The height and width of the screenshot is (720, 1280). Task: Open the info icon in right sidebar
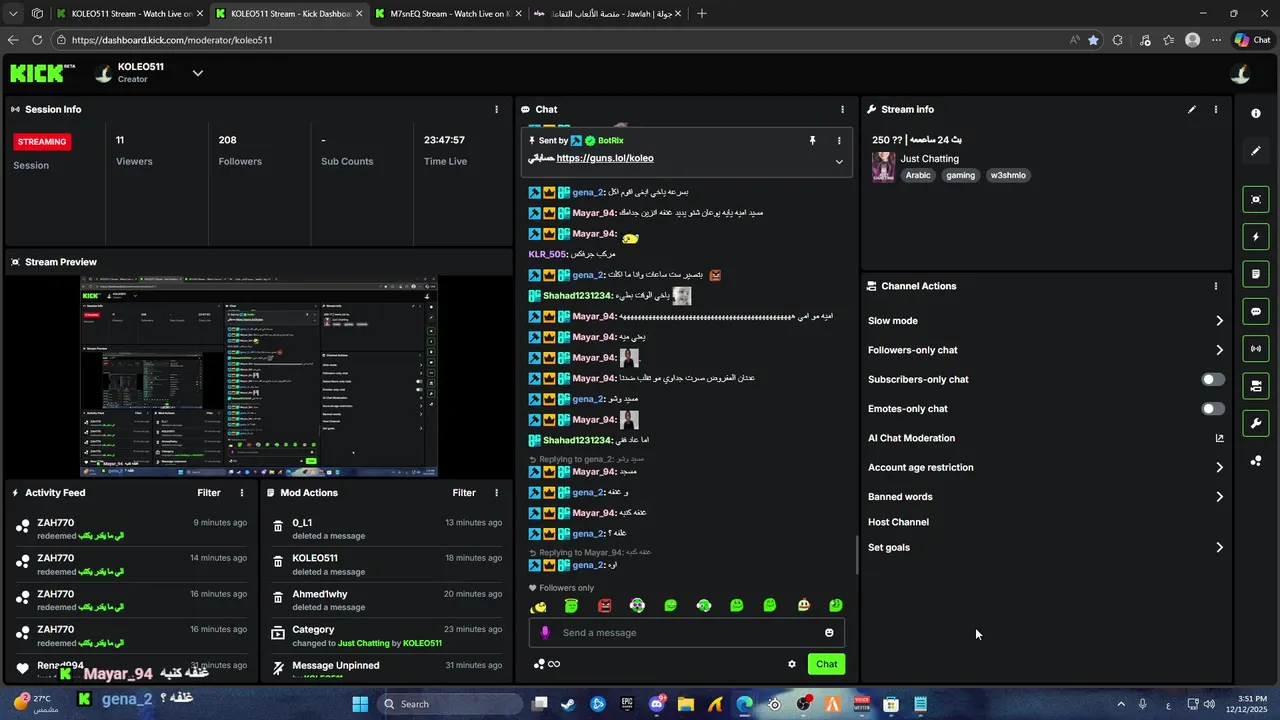[1256, 114]
